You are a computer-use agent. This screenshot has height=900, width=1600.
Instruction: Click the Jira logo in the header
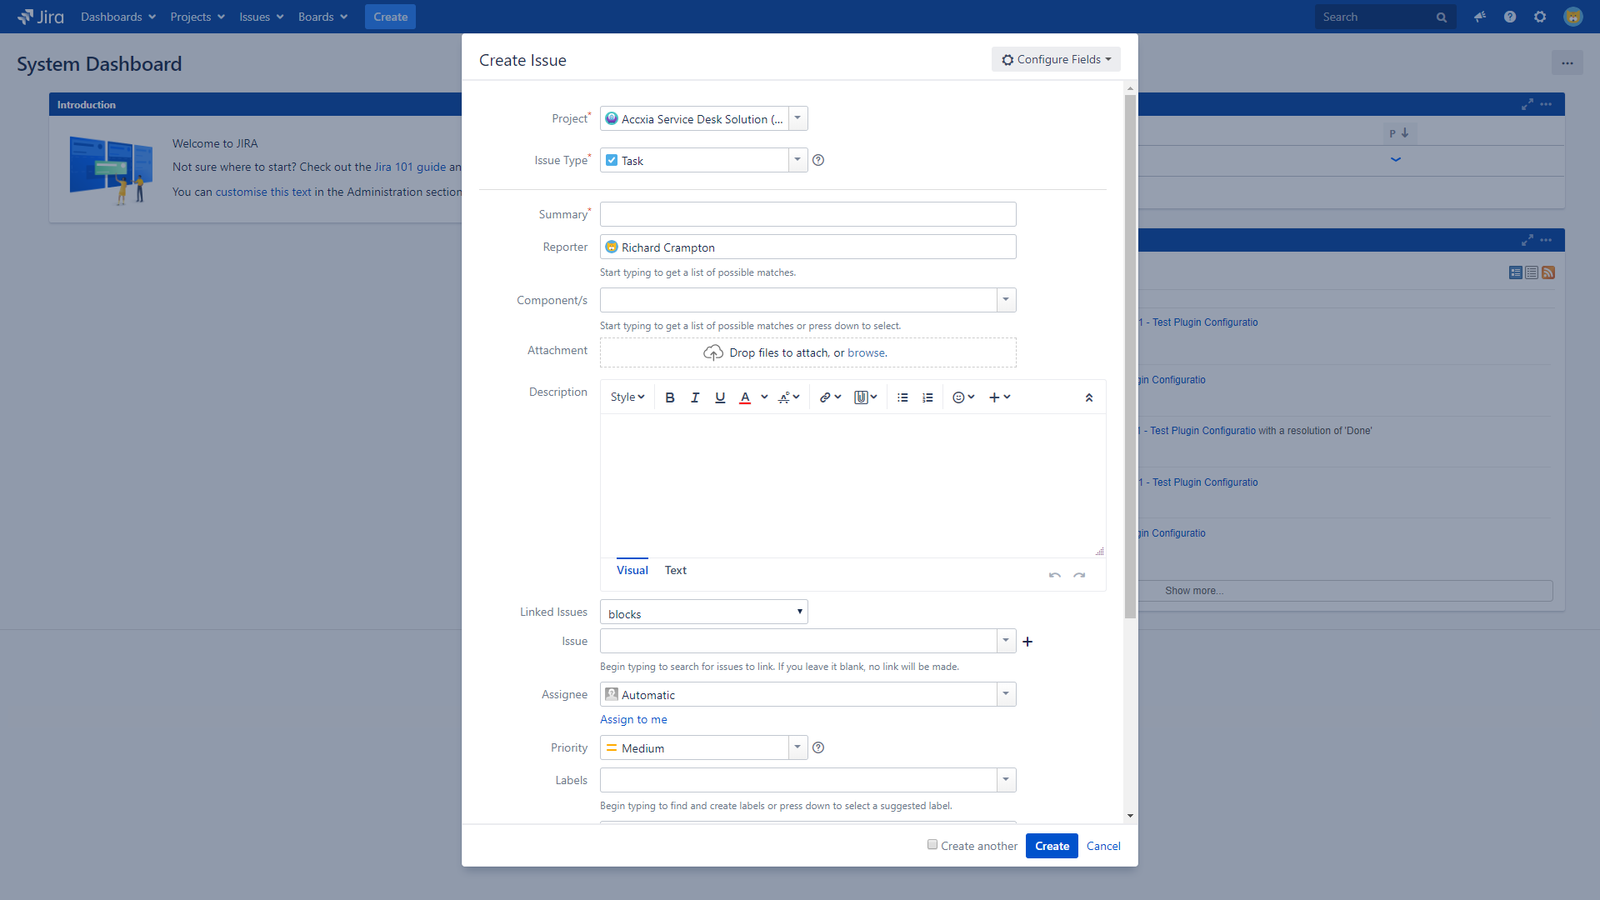pos(41,17)
